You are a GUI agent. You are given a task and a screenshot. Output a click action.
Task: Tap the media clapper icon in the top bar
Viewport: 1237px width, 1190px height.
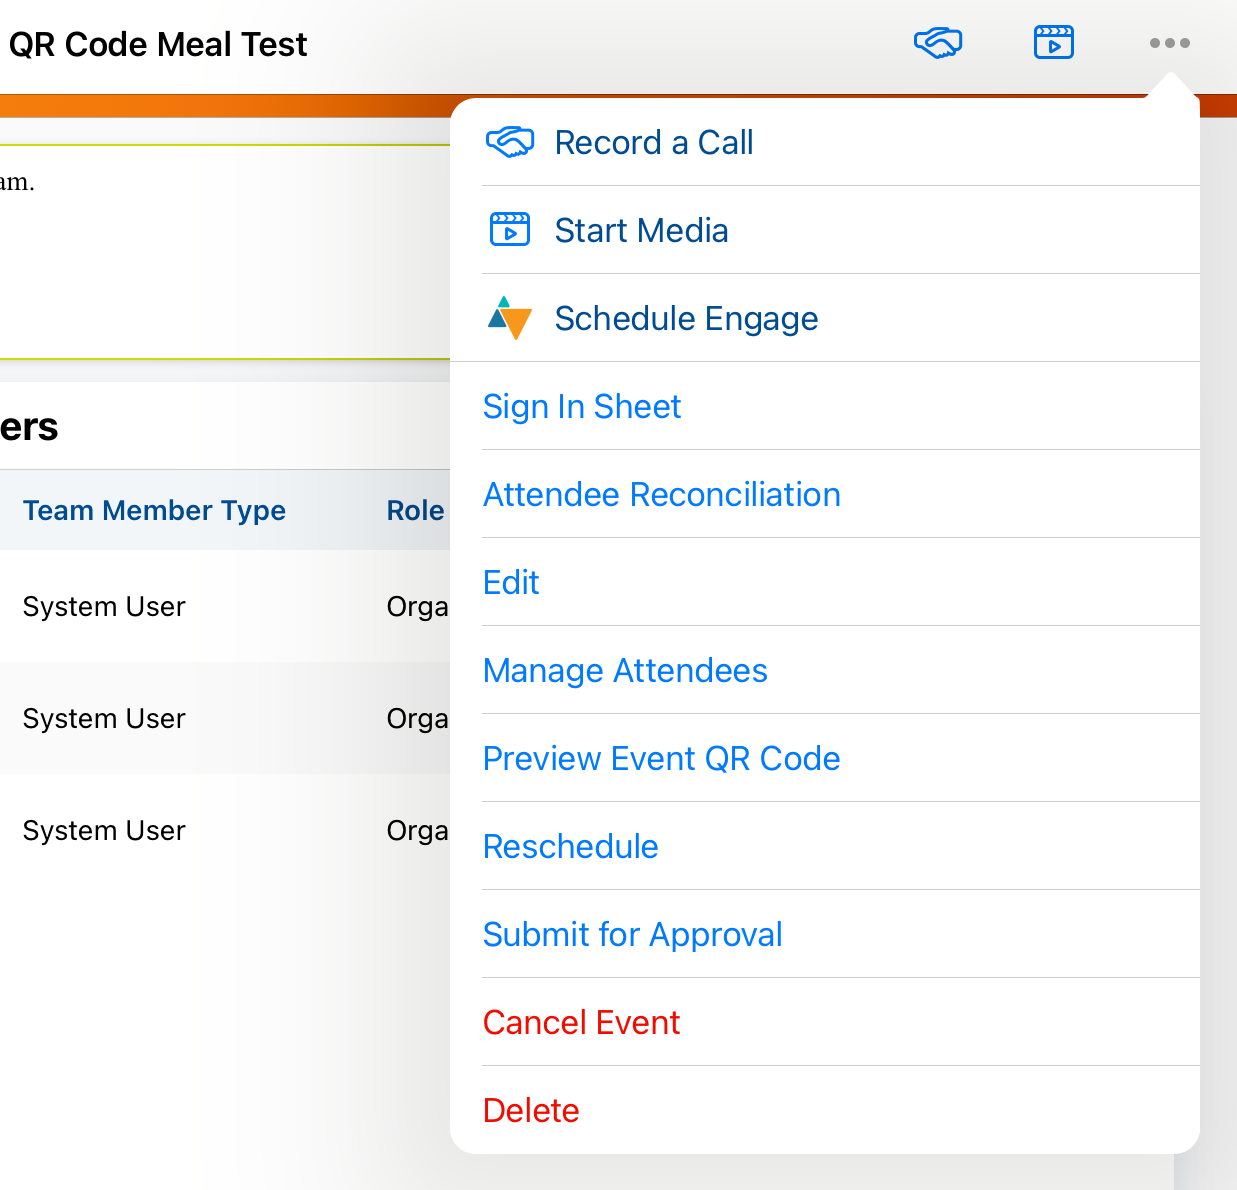(x=1053, y=43)
